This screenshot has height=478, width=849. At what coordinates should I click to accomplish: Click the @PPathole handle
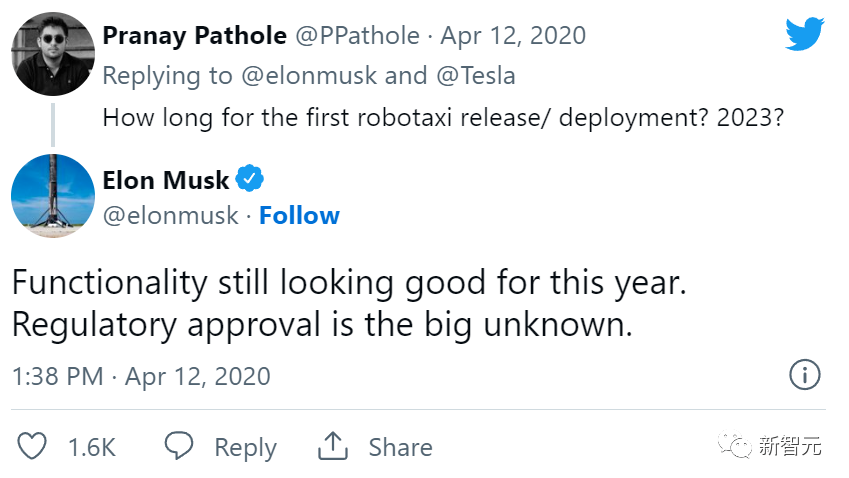[x=358, y=36]
